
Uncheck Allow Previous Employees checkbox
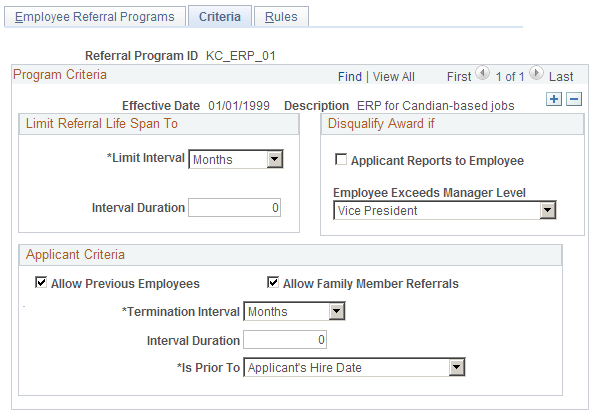point(41,282)
